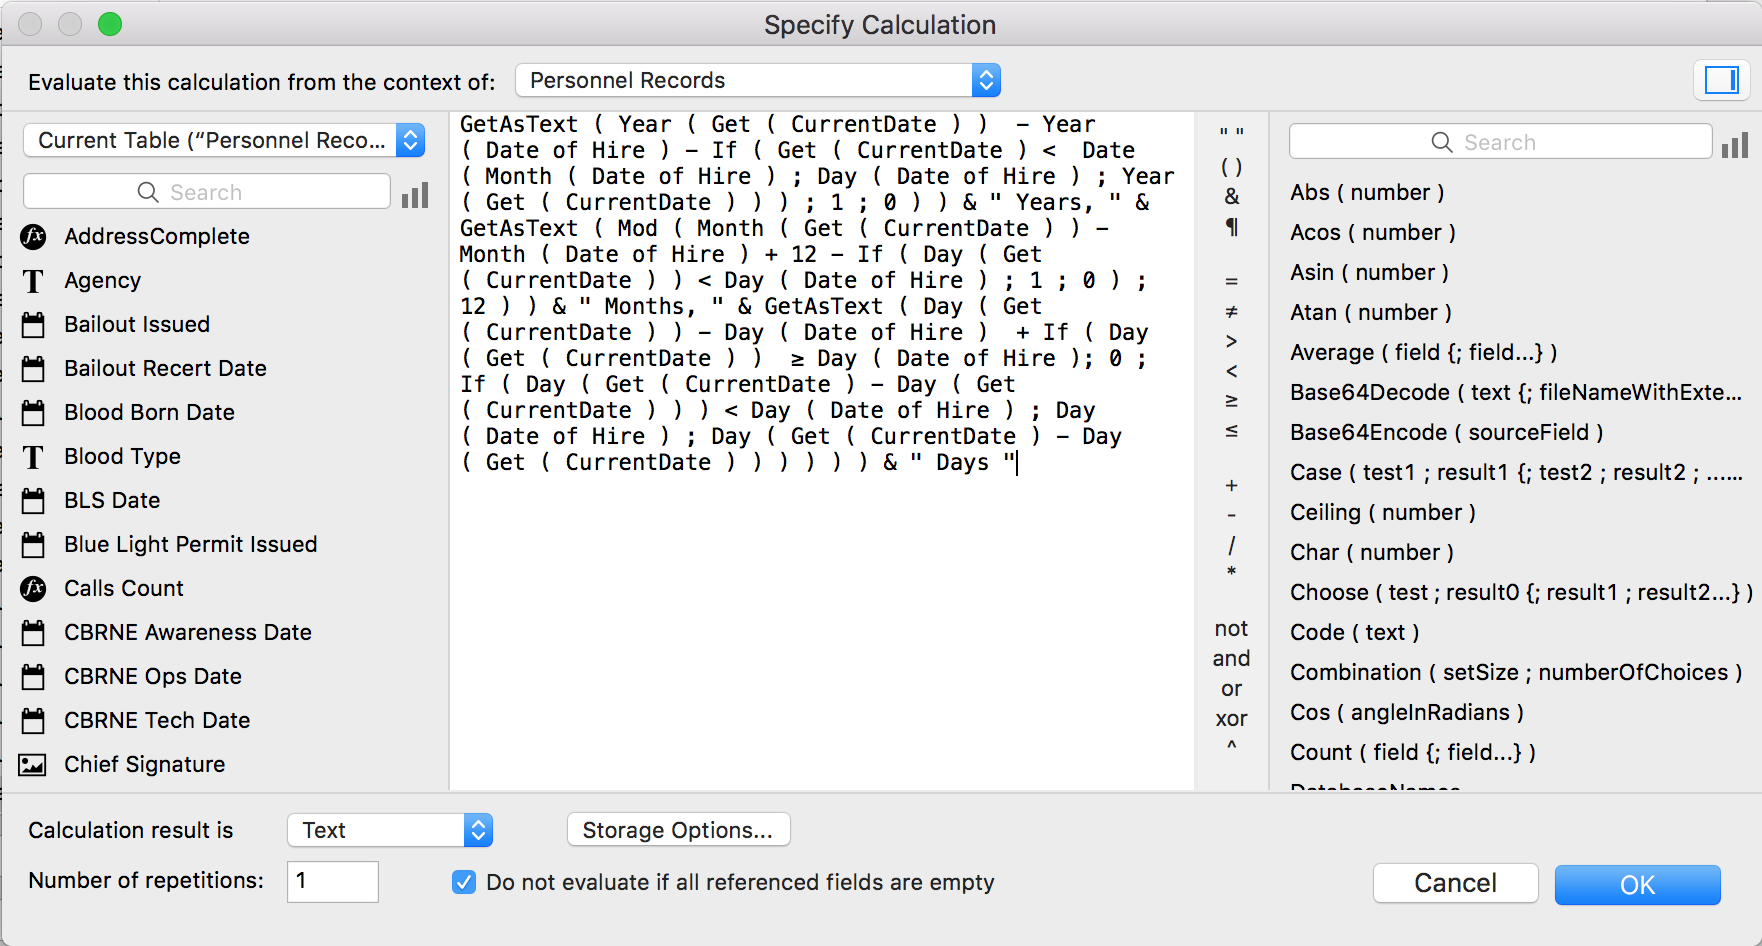This screenshot has height=946, width=1762.
Task: Insert the parentheses operator
Action: (x=1232, y=166)
